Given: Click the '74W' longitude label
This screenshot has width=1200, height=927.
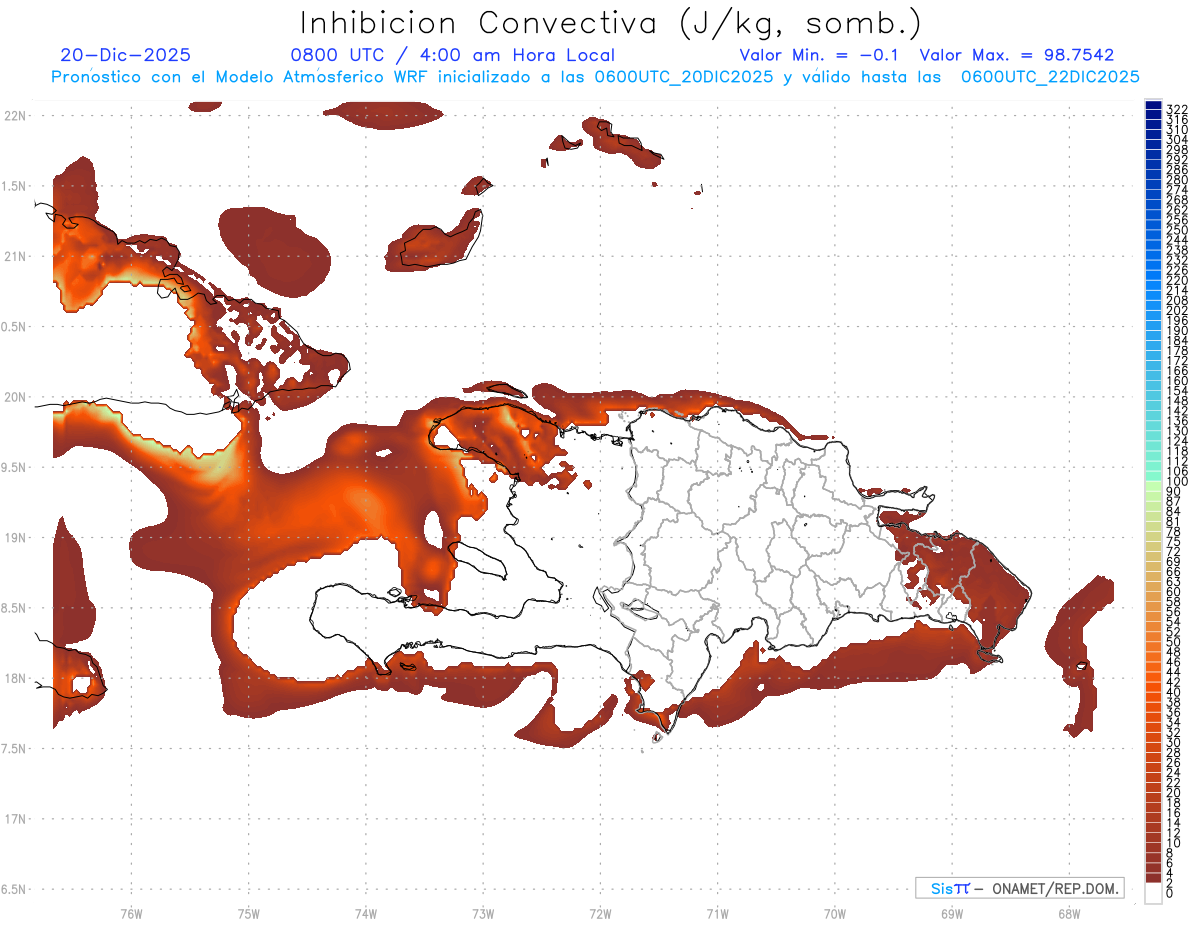Looking at the screenshot, I should (365, 913).
